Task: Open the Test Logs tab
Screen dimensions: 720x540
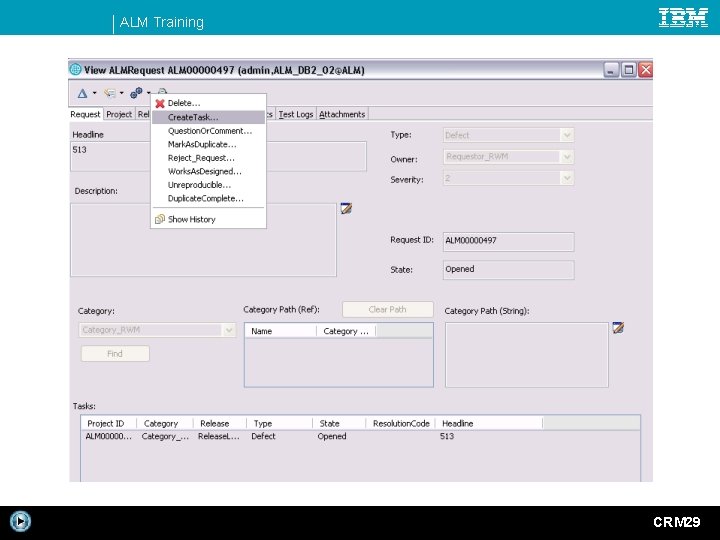Action: coord(296,114)
